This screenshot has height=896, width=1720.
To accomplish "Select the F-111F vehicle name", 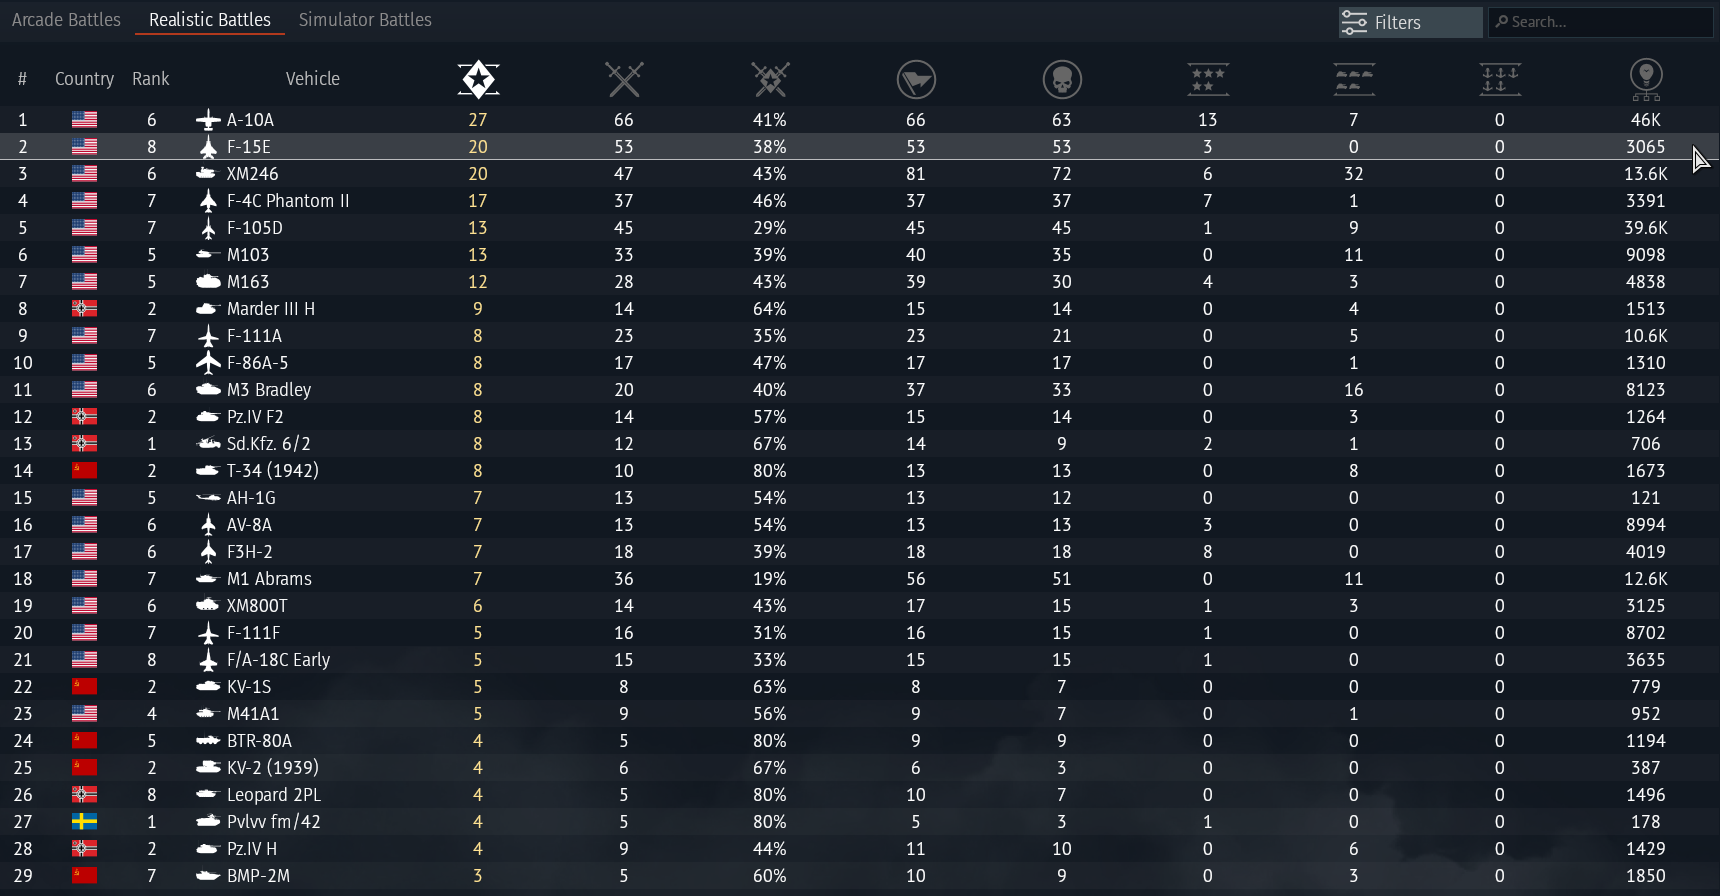I will coord(253,632).
